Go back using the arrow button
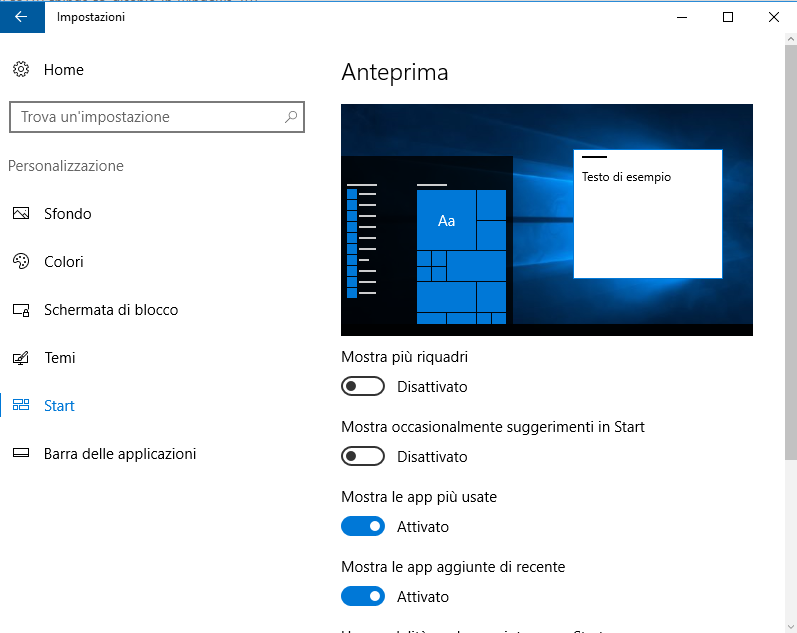 (x=22, y=17)
